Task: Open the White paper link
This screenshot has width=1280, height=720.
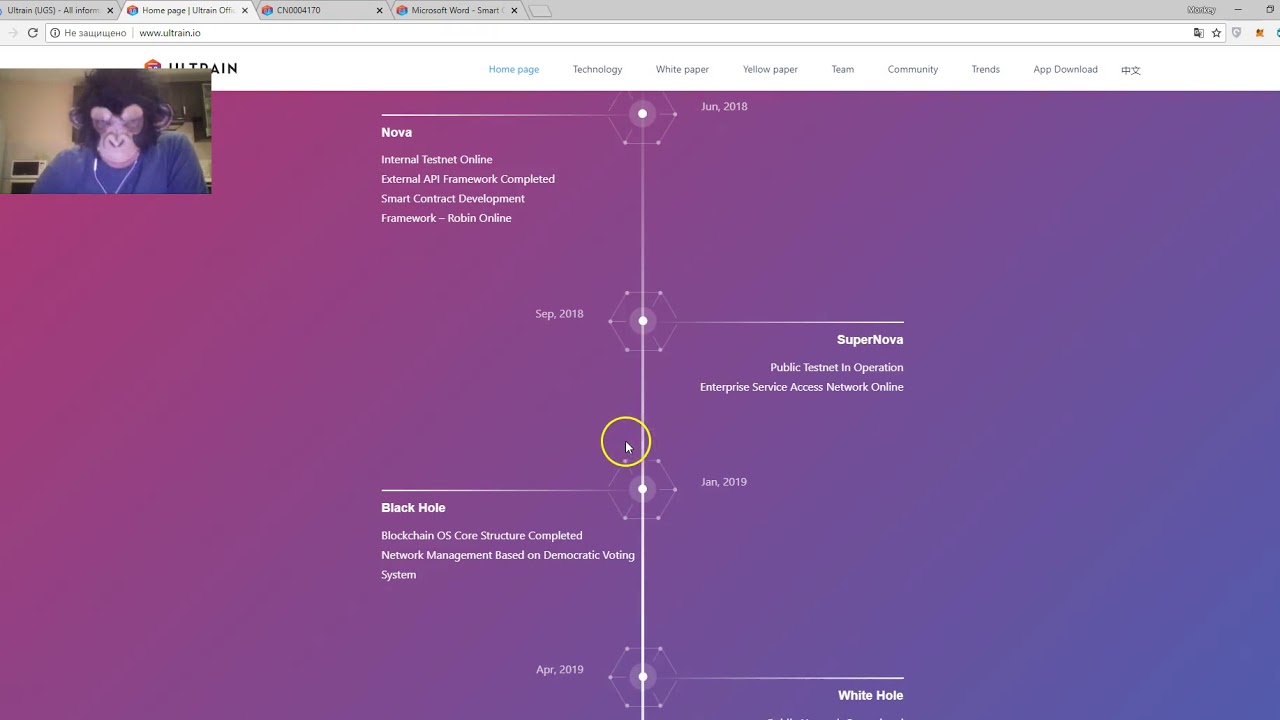Action: coord(682,69)
